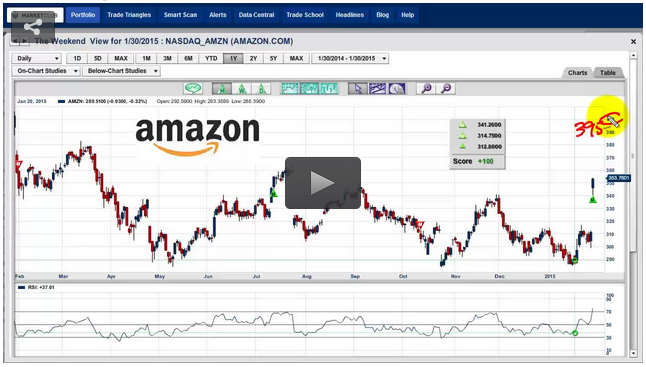Viewport: 646px width, 367px height.
Task: Play the Amazon chart video
Action: [x=323, y=182]
